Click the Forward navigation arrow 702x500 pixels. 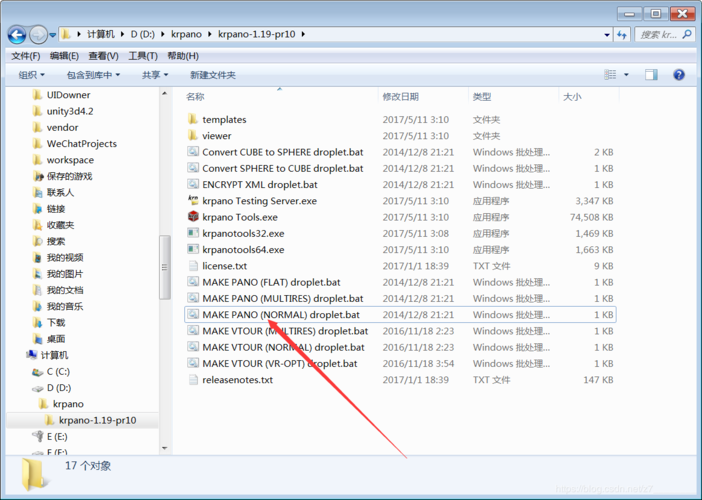38,34
